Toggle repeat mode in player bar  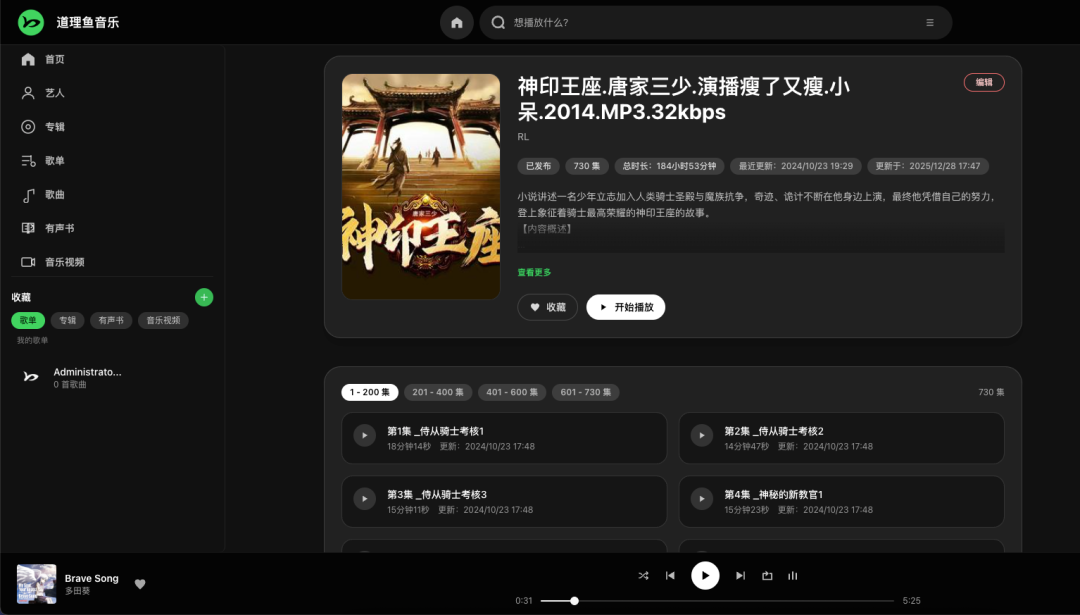tap(767, 576)
